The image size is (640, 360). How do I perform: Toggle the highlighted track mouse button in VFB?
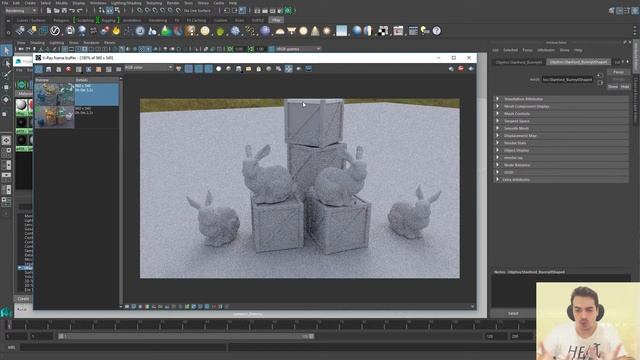289,69
